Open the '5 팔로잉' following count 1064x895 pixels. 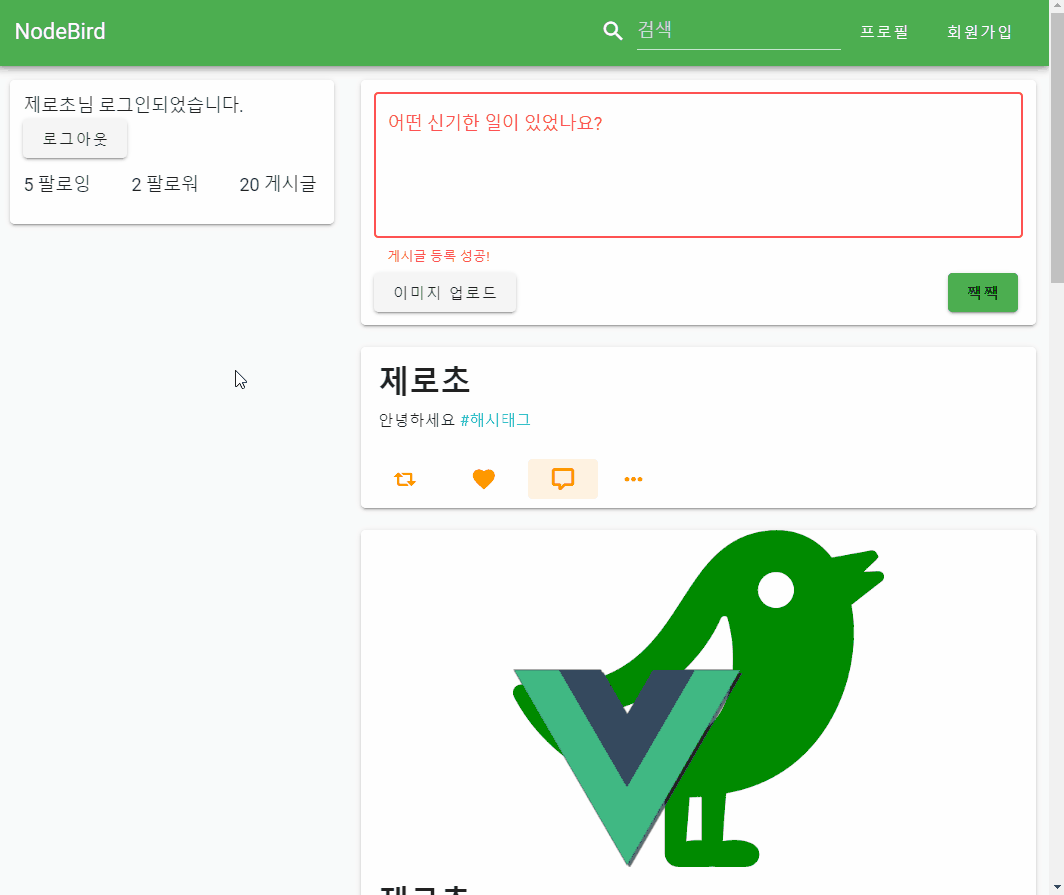click(57, 184)
